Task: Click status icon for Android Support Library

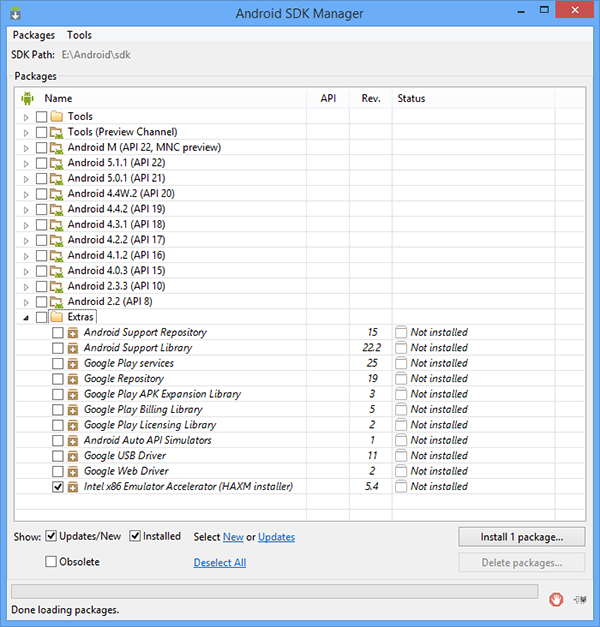Action: (x=401, y=348)
